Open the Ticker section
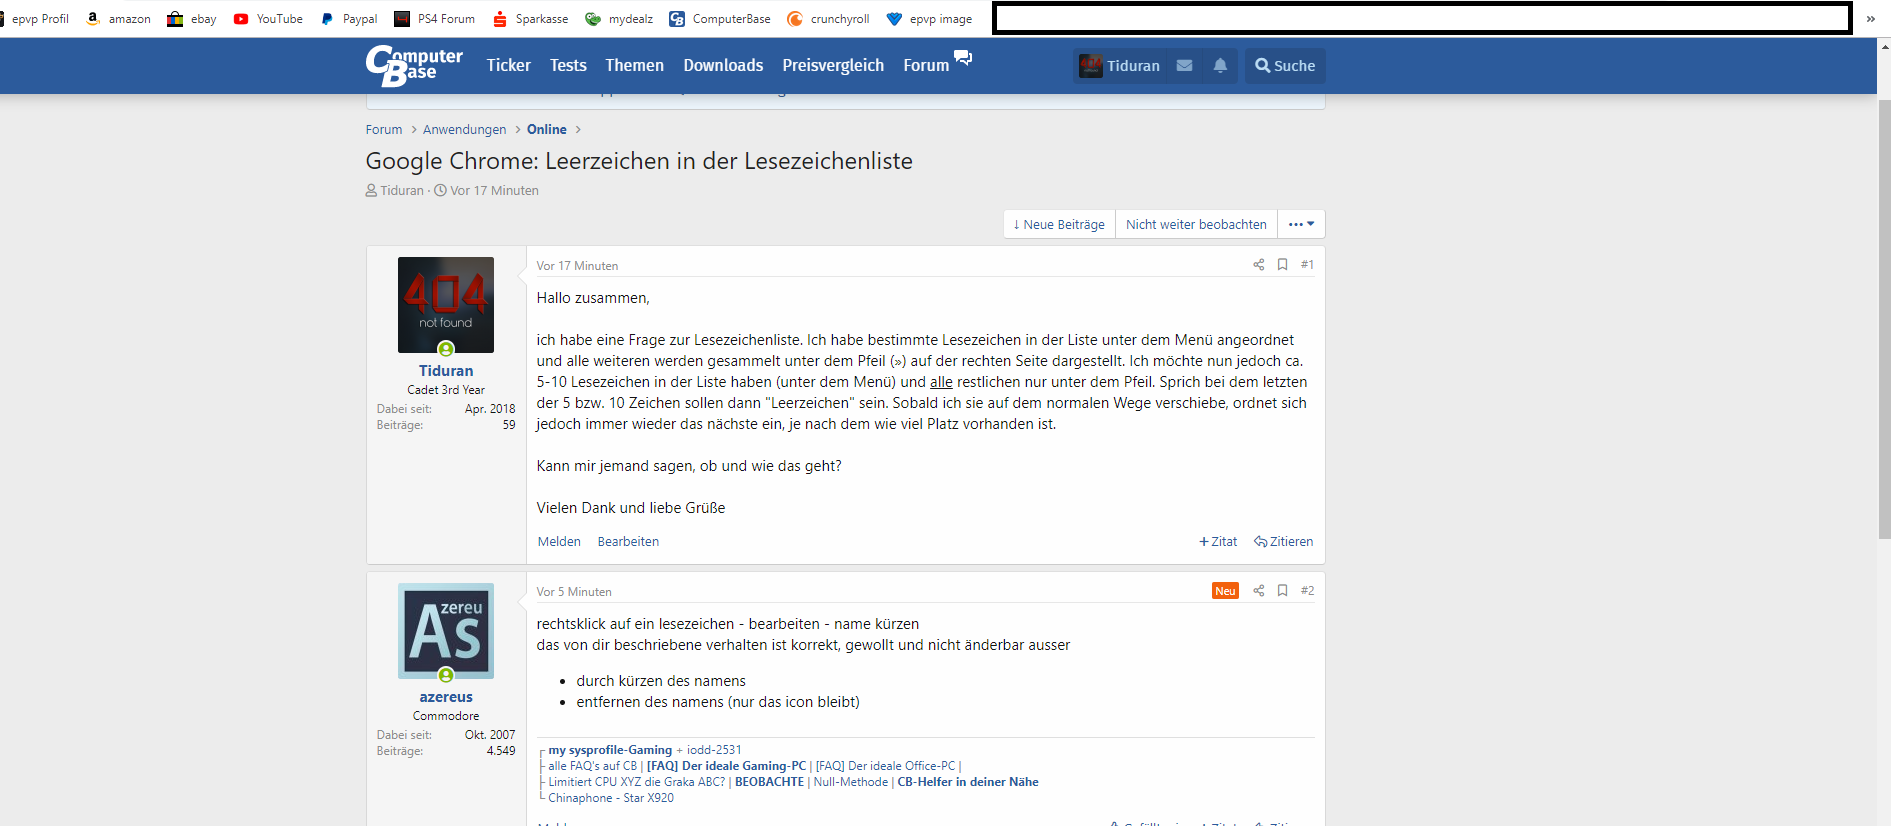The width and height of the screenshot is (1891, 826). (x=508, y=66)
